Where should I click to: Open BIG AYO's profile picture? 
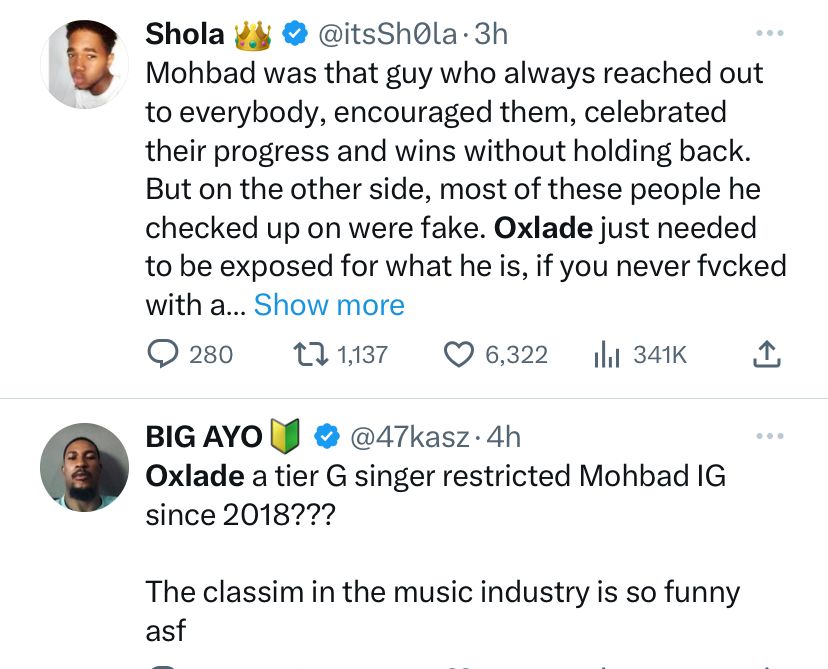(84, 467)
